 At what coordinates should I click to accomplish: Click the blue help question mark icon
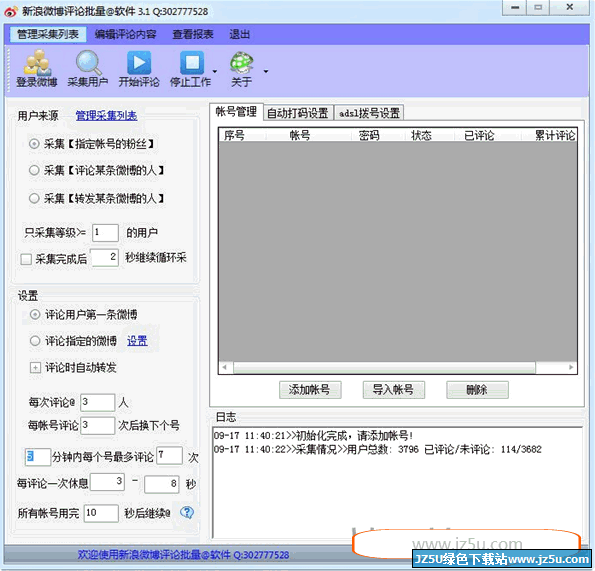coord(187,513)
